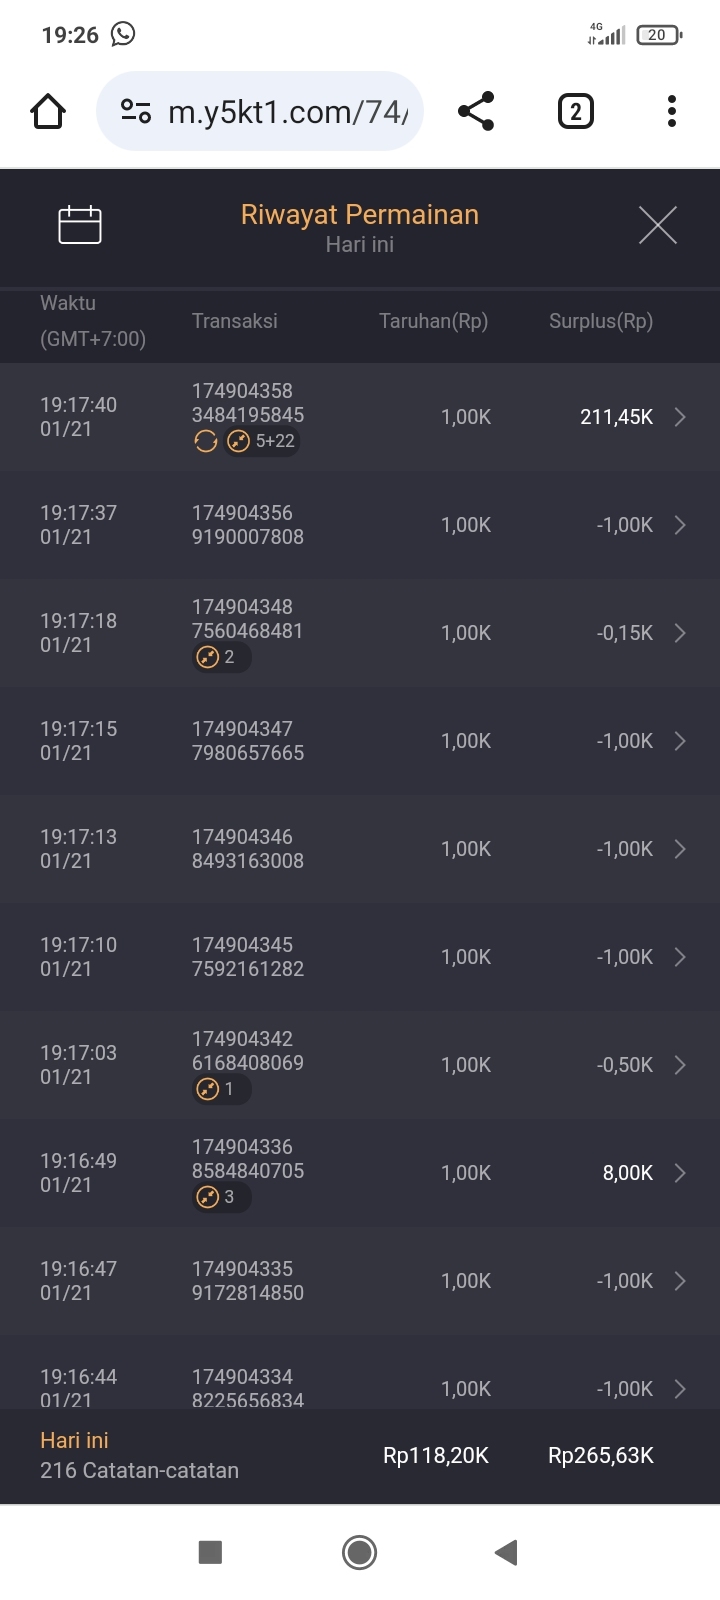
Task: Expand the 19:17:37 transaction row chevron
Action: click(x=680, y=525)
